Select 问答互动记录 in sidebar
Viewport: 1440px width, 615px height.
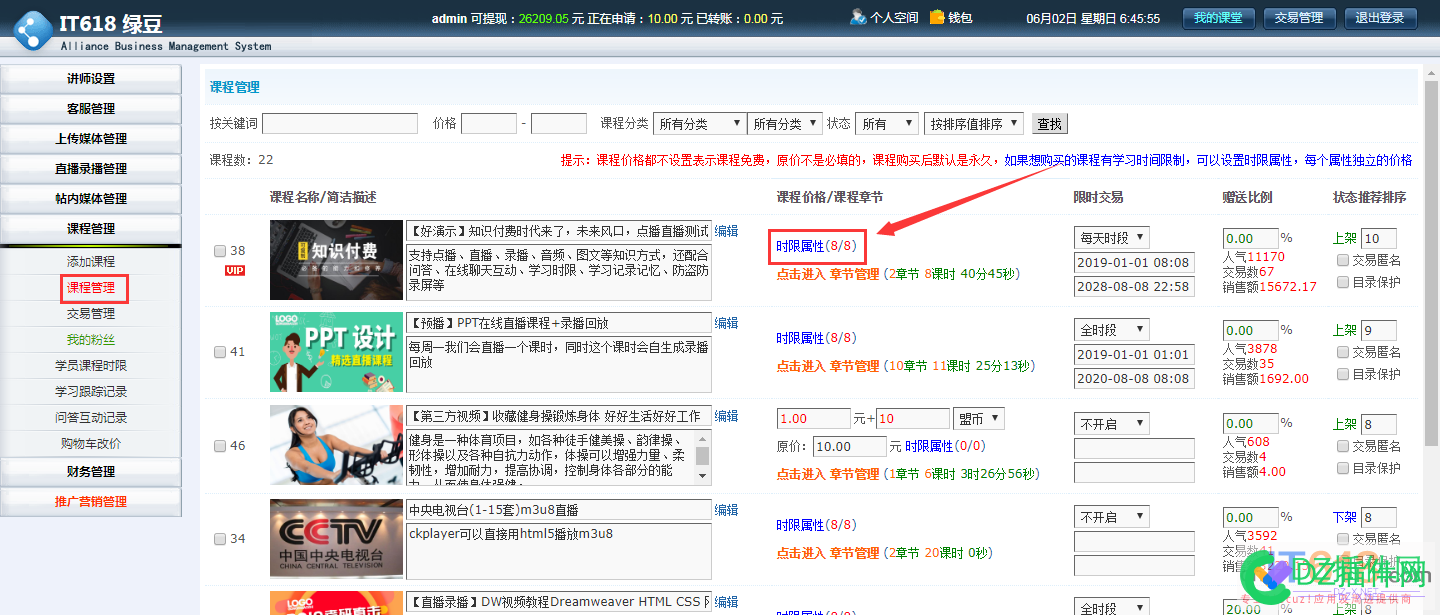click(91, 417)
